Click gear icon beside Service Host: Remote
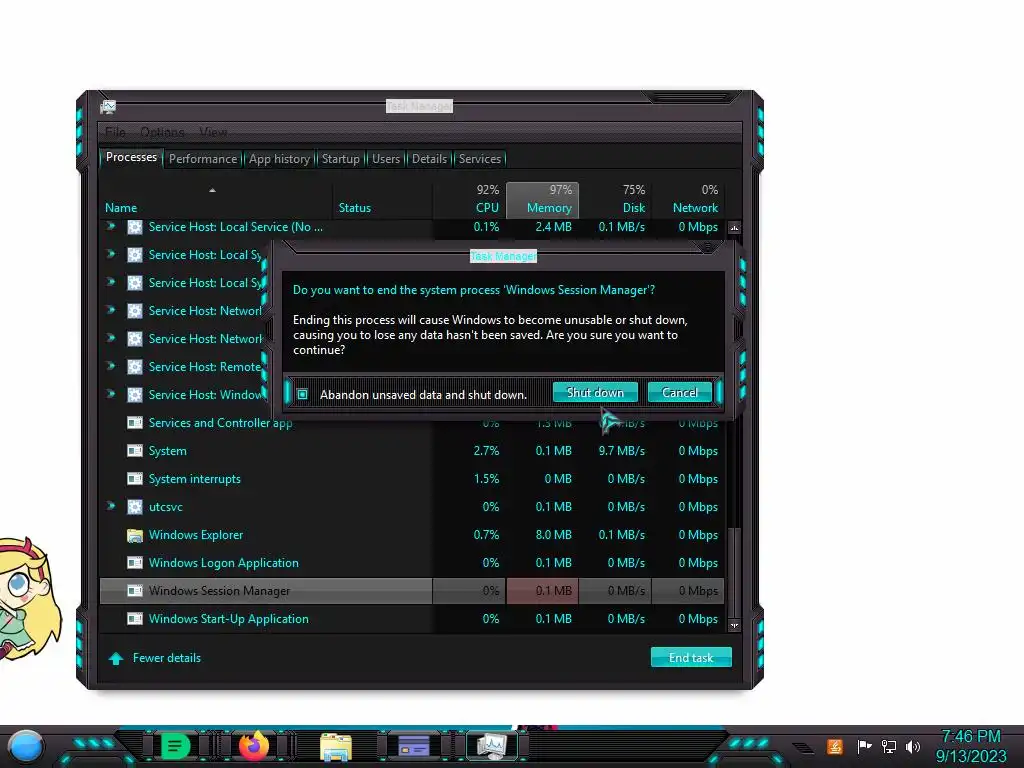 [135, 367]
